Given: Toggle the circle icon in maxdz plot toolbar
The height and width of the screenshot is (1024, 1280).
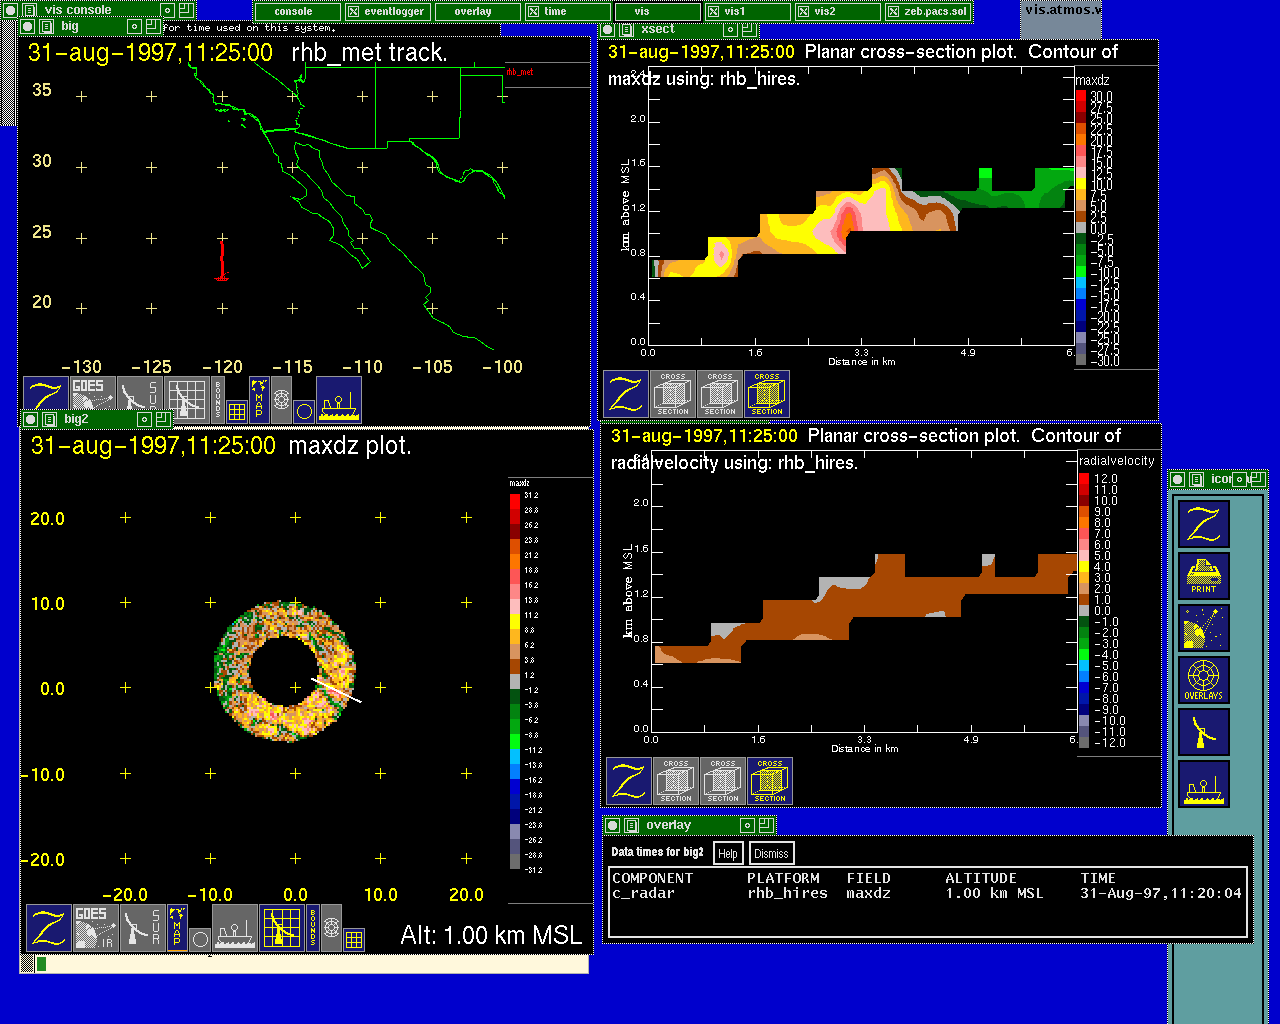Looking at the screenshot, I should click(200, 940).
